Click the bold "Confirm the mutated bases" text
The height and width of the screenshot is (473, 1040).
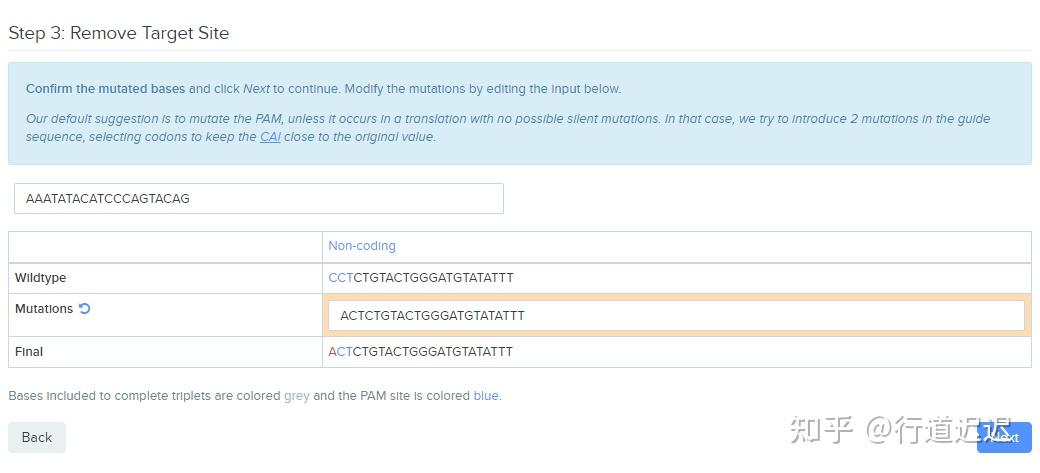click(105, 89)
